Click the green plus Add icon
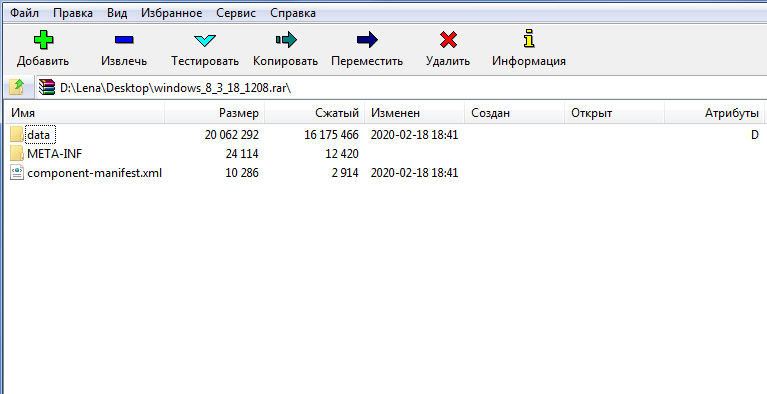767x394 pixels. tap(44, 40)
